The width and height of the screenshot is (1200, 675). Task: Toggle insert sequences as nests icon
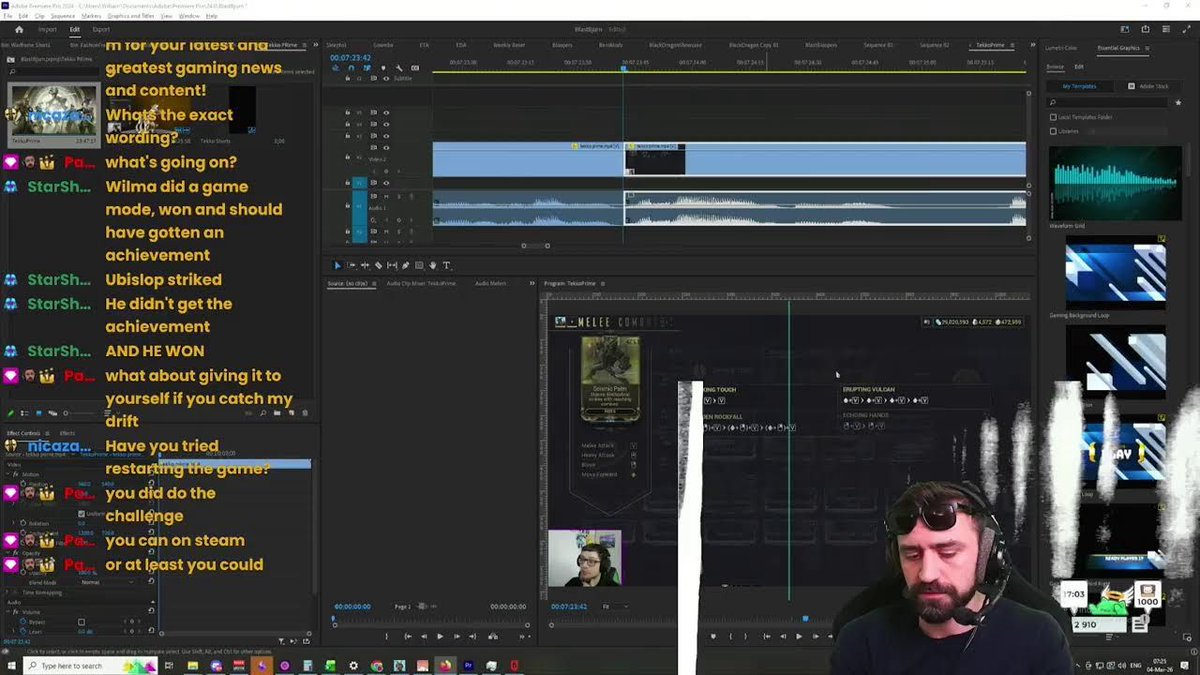336,68
